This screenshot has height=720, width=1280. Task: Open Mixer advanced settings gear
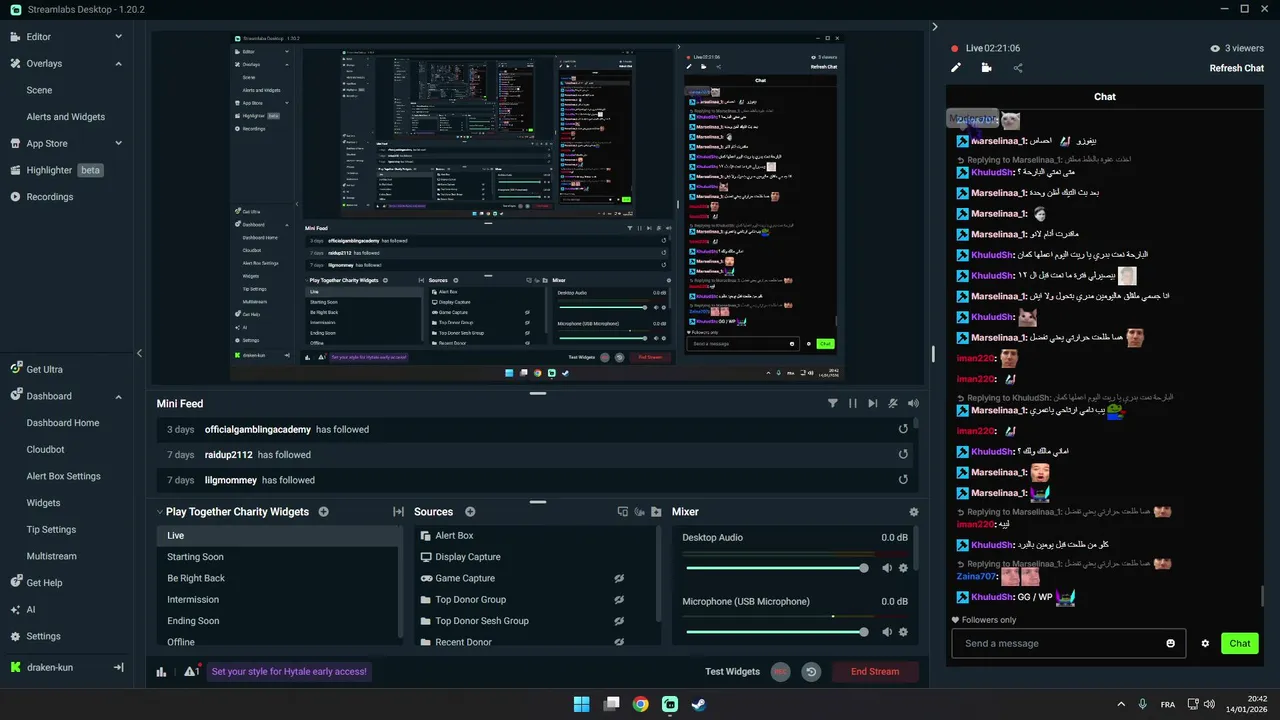click(913, 512)
